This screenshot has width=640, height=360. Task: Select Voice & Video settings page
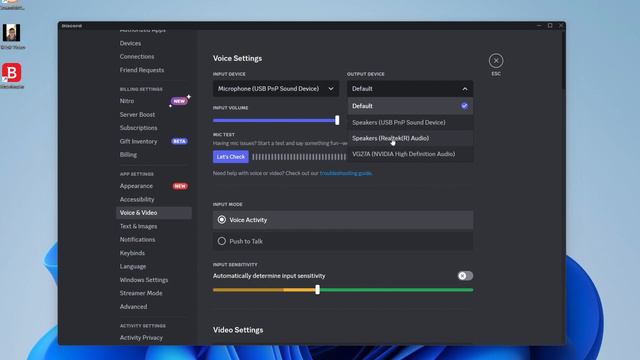pyautogui.click(x=154, y=213)
